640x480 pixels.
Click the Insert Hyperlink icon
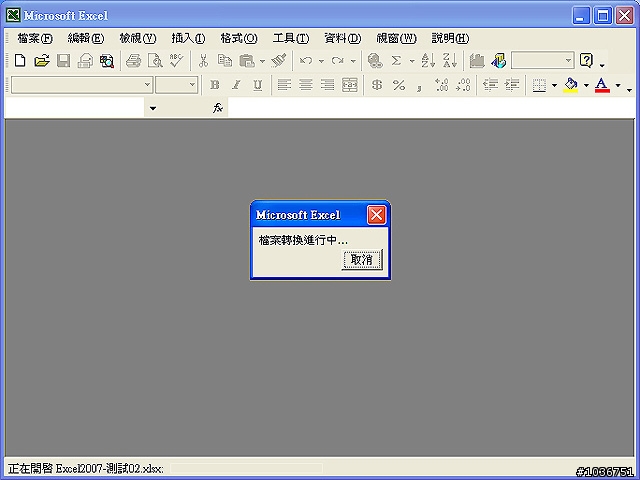(x=375, y=61)
